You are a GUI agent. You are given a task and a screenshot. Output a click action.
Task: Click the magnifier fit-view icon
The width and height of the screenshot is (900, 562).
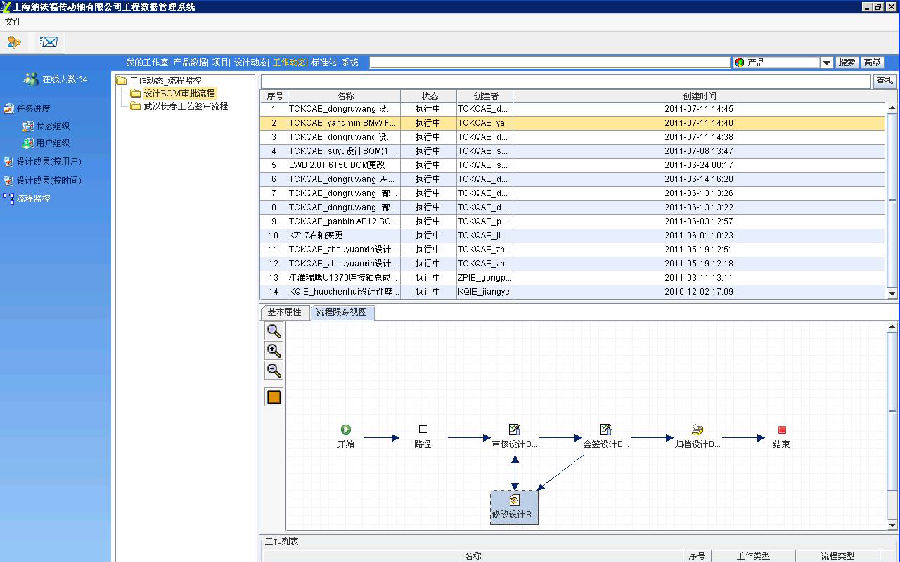point(273,330)
